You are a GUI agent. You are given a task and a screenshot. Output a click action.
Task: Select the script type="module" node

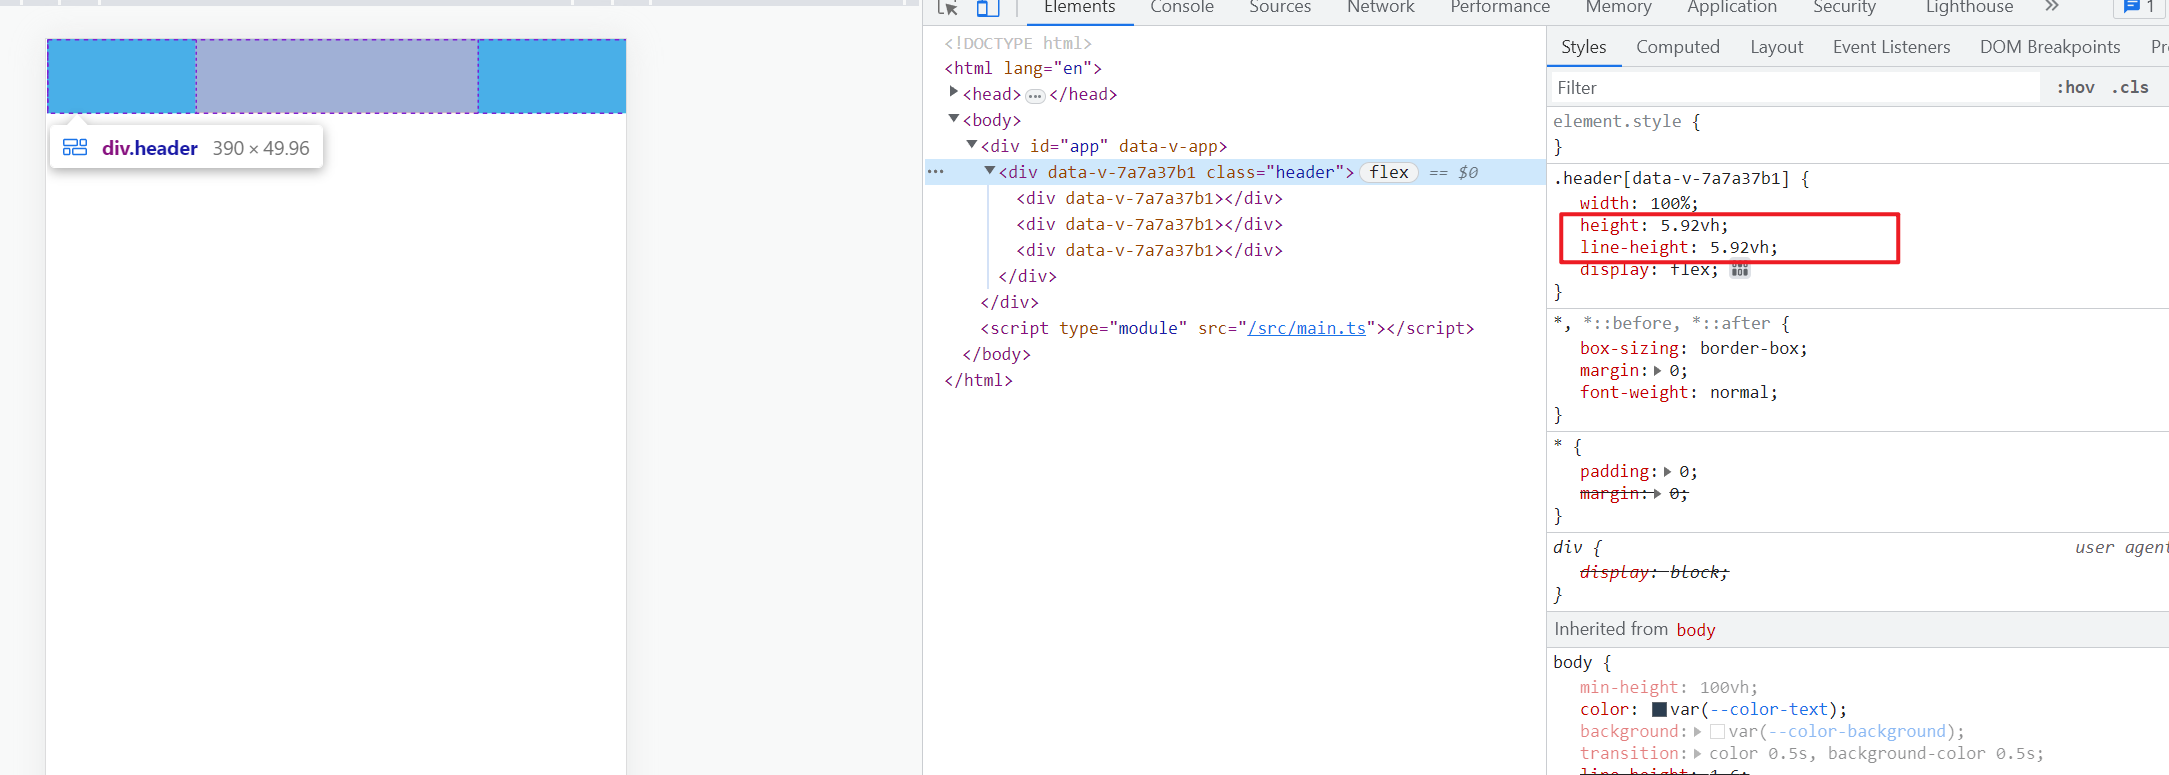coord(1227,328)
